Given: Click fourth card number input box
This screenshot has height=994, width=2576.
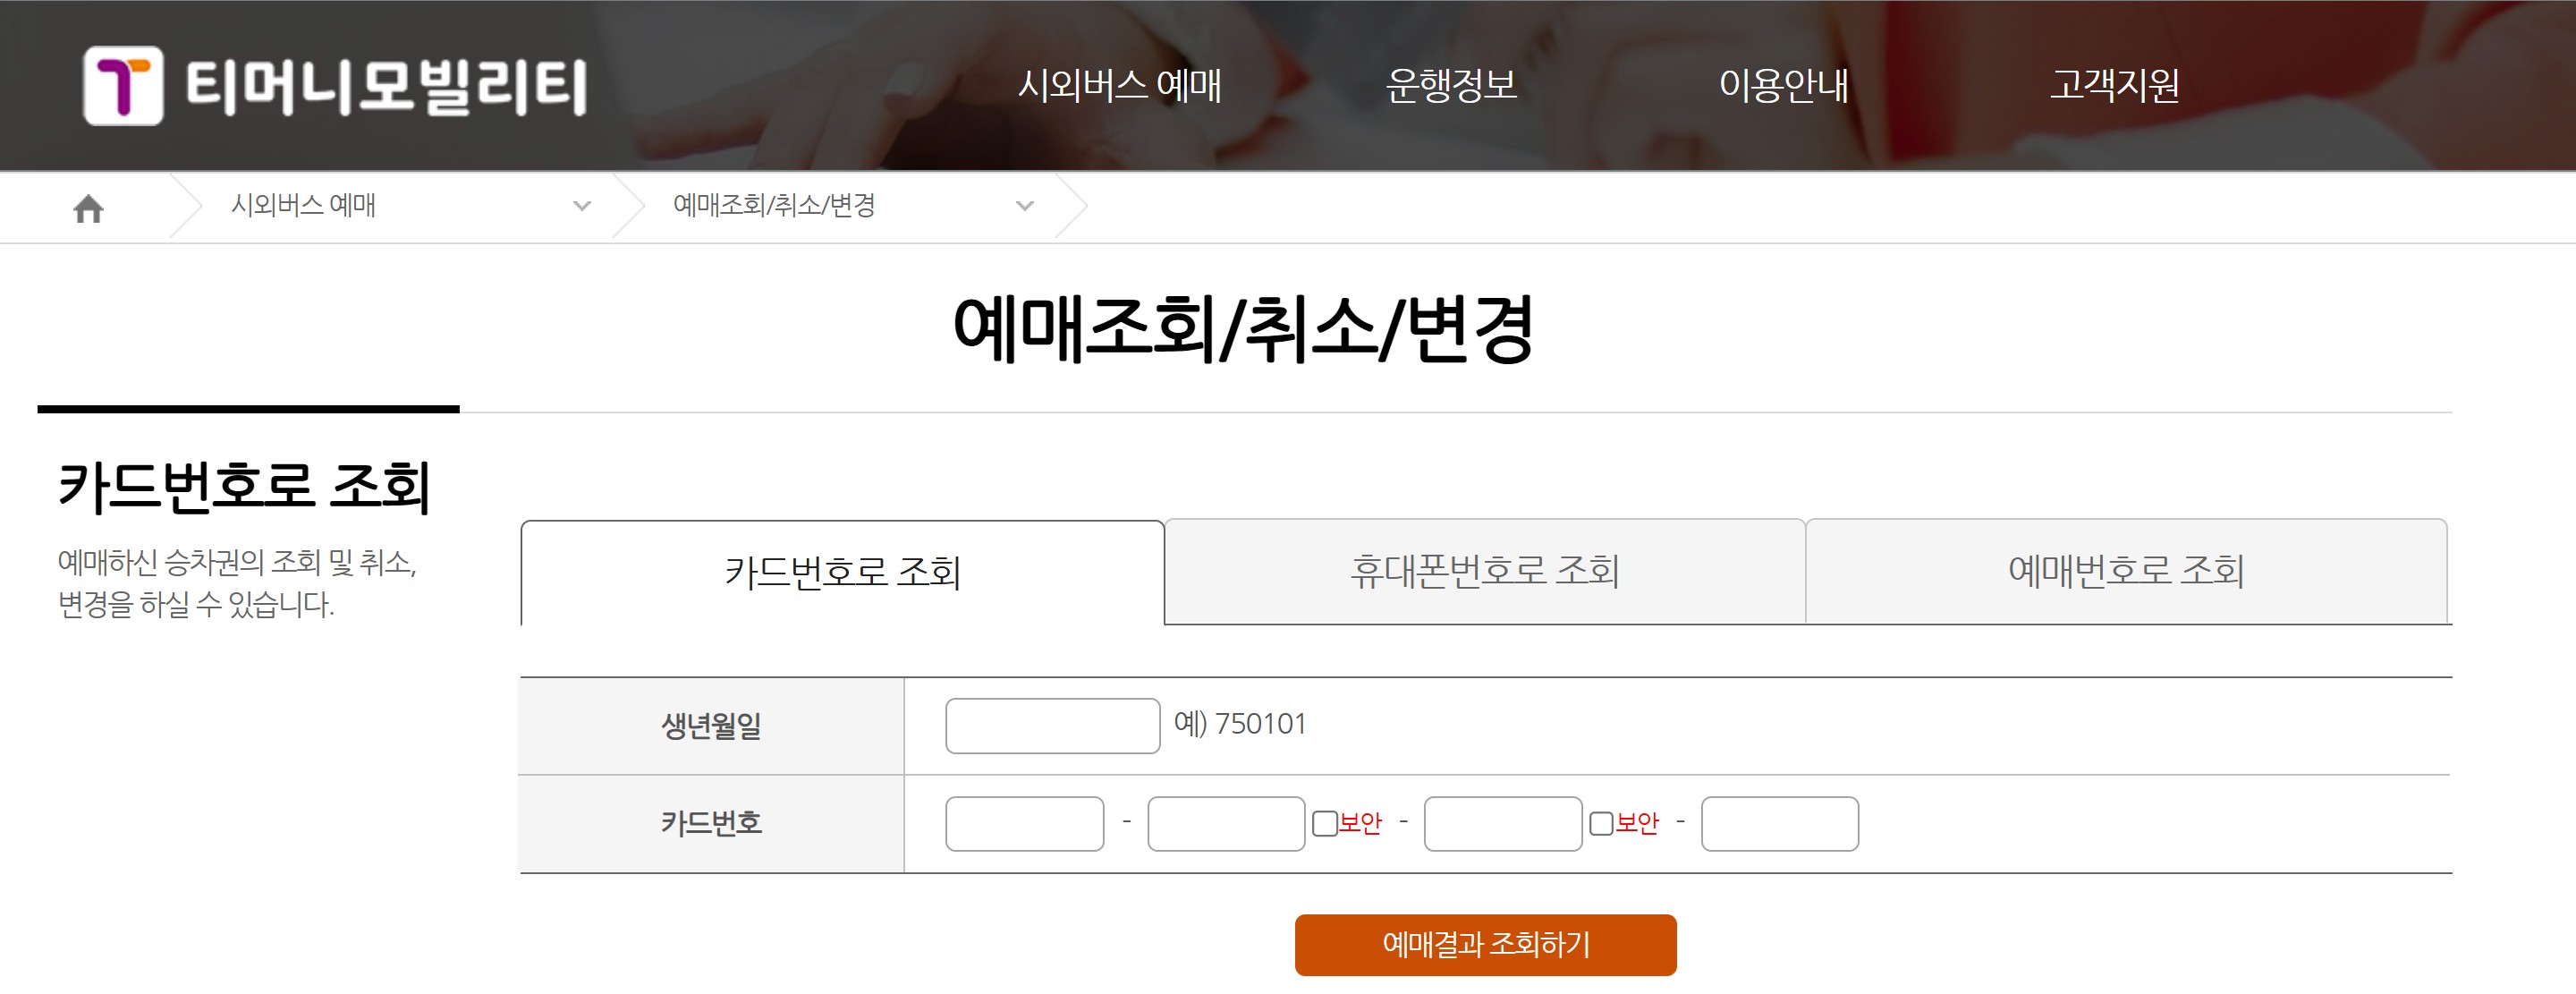Looking at the screenshot, I should (1779, 824).
